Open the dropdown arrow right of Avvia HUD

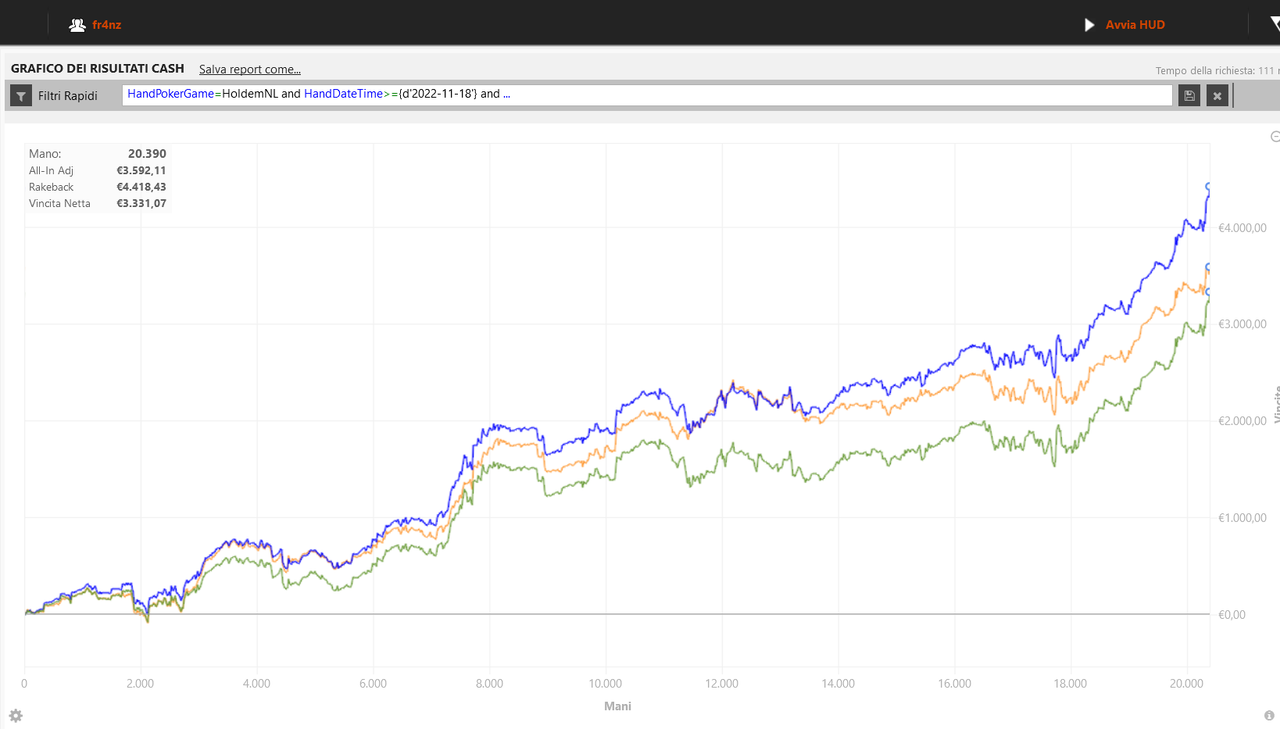pyautogui.click(x=1274, y=25)
